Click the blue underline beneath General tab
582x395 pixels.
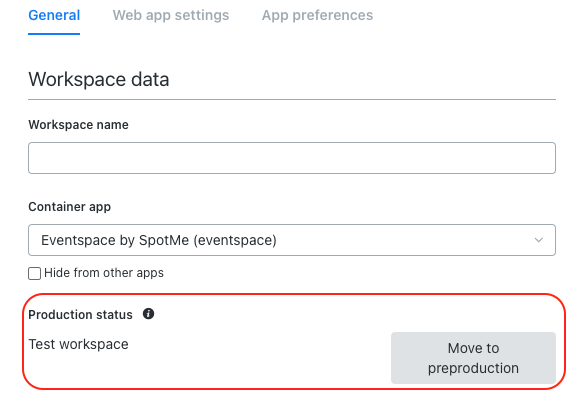click(x=54, y=34)
